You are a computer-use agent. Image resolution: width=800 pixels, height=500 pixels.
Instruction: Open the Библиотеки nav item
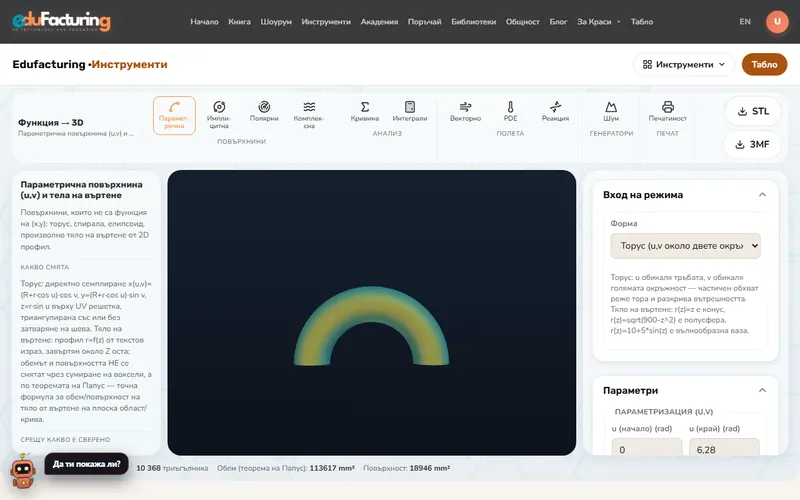(473, 21)
